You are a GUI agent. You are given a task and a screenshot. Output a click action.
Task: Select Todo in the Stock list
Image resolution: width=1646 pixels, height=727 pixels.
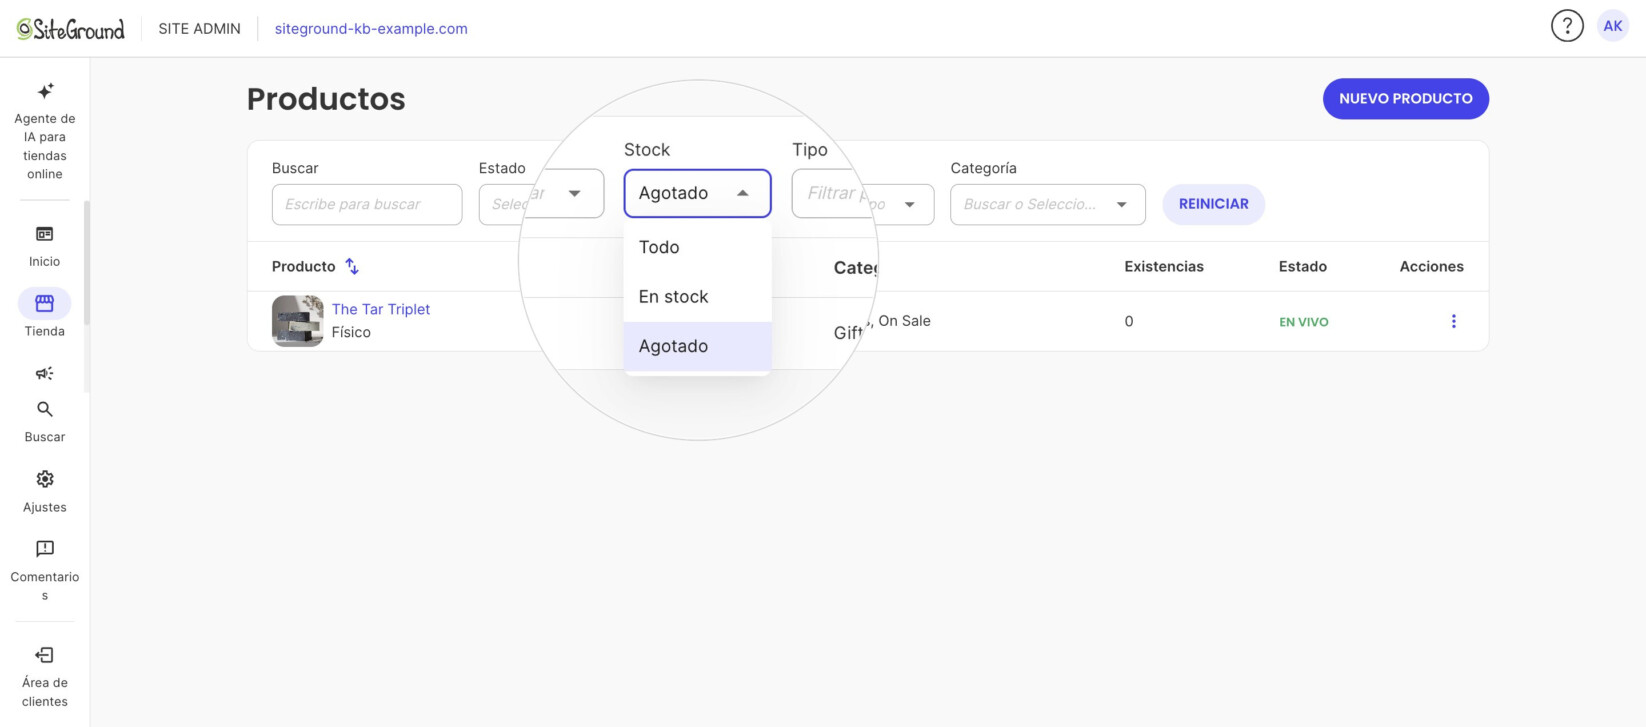tap(697, 247)
